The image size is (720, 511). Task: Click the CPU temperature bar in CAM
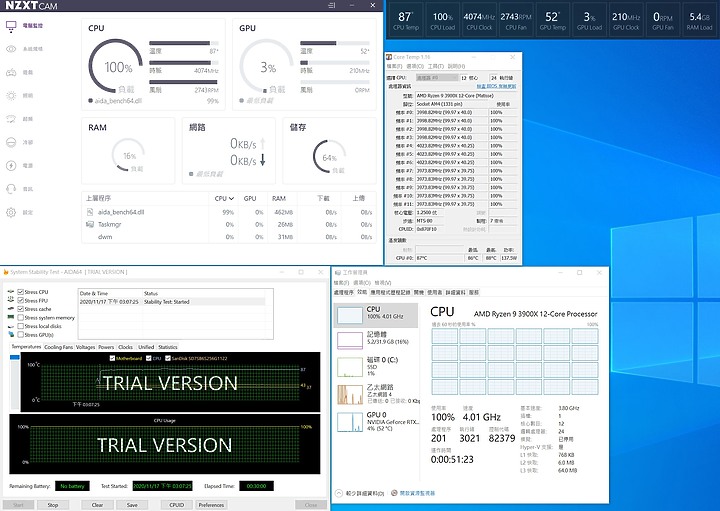[x=184, y=43]
